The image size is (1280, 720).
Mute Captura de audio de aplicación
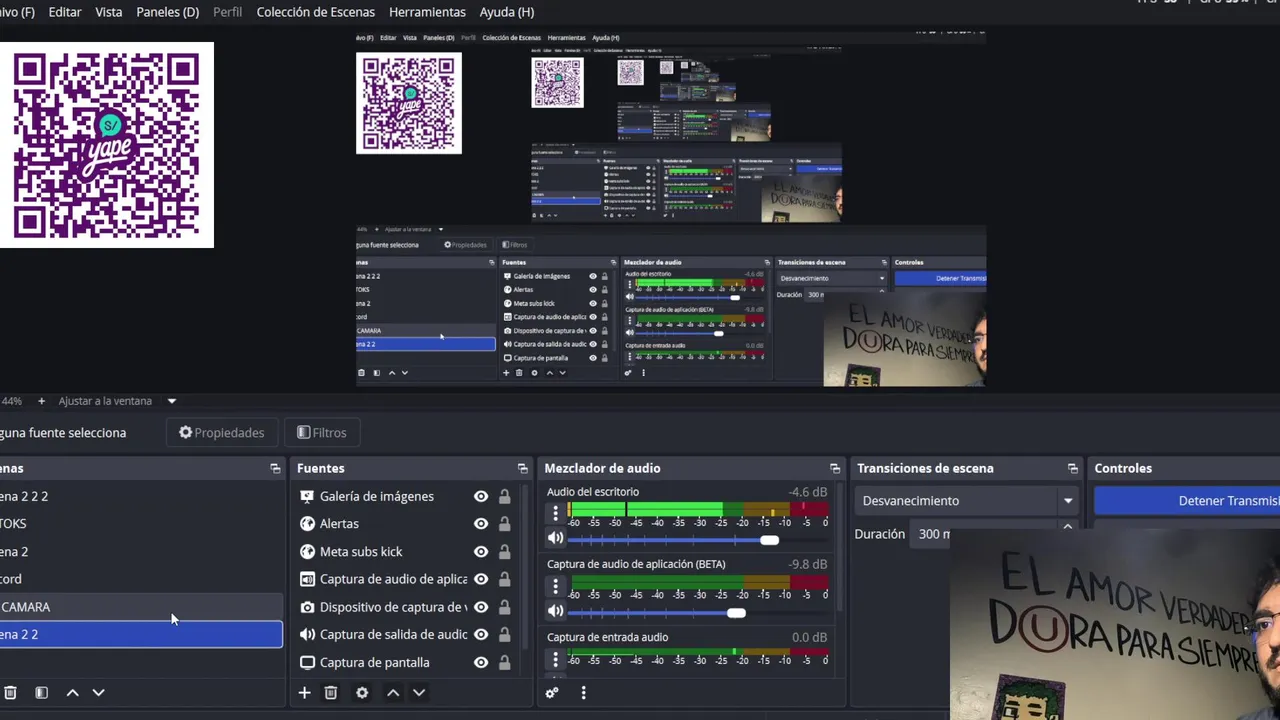(x=555, y=611)
